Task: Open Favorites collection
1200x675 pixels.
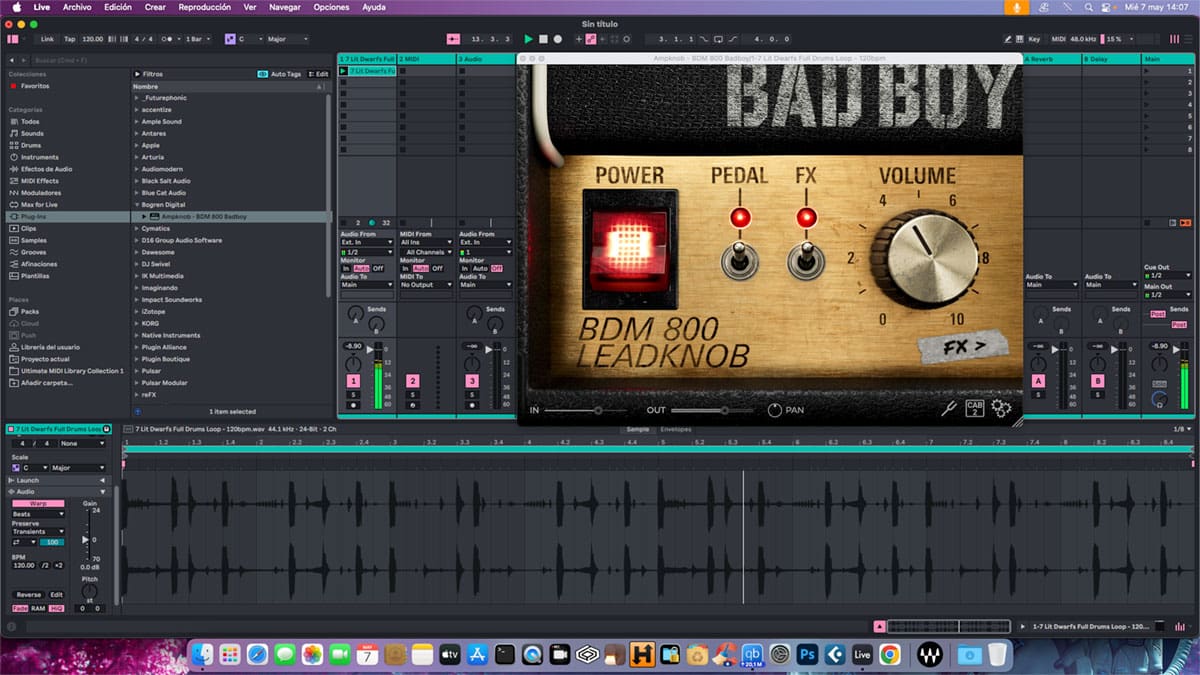Action: 34,86
